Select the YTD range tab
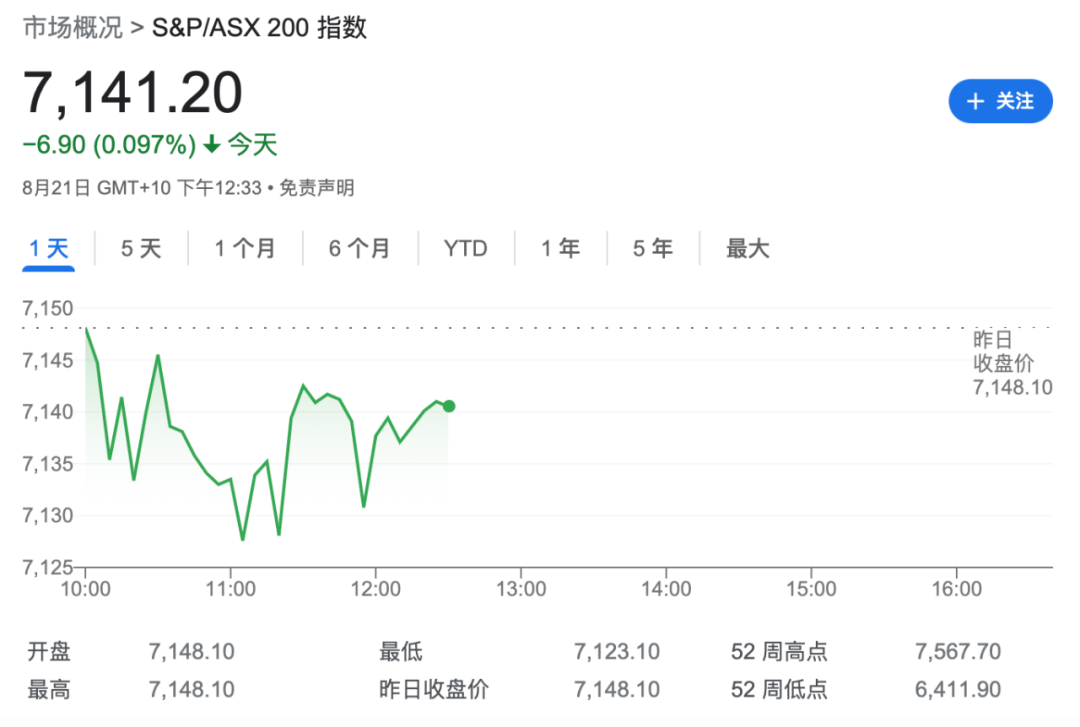 (466, 248)
